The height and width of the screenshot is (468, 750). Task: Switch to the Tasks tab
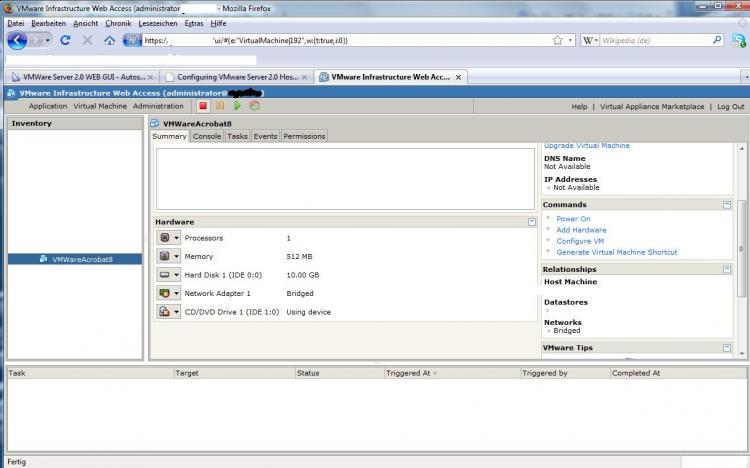[x=237, y=136]
